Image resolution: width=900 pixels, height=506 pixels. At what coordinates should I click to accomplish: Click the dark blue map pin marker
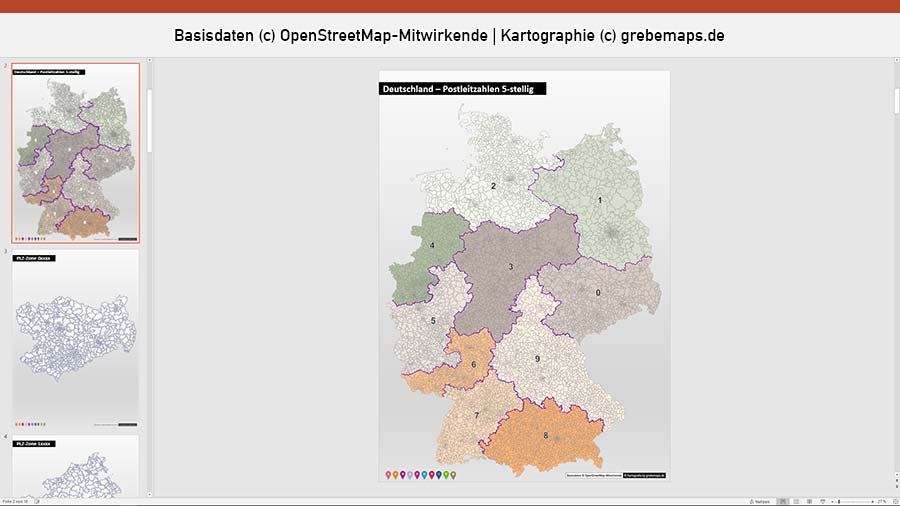pyautogui.click(x=439, y=475)
